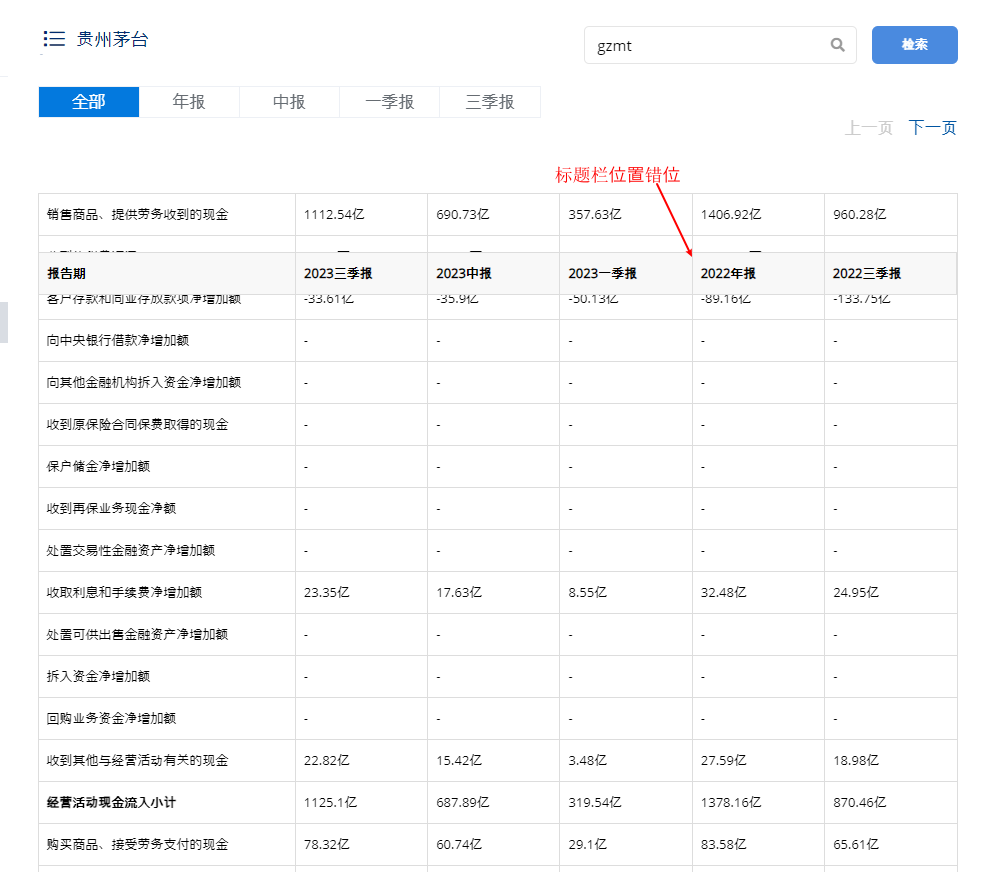Image resolution: width=1005 pixels, height=872 pixels.
Task: Go to next page via 下一页
Action: 933,128
